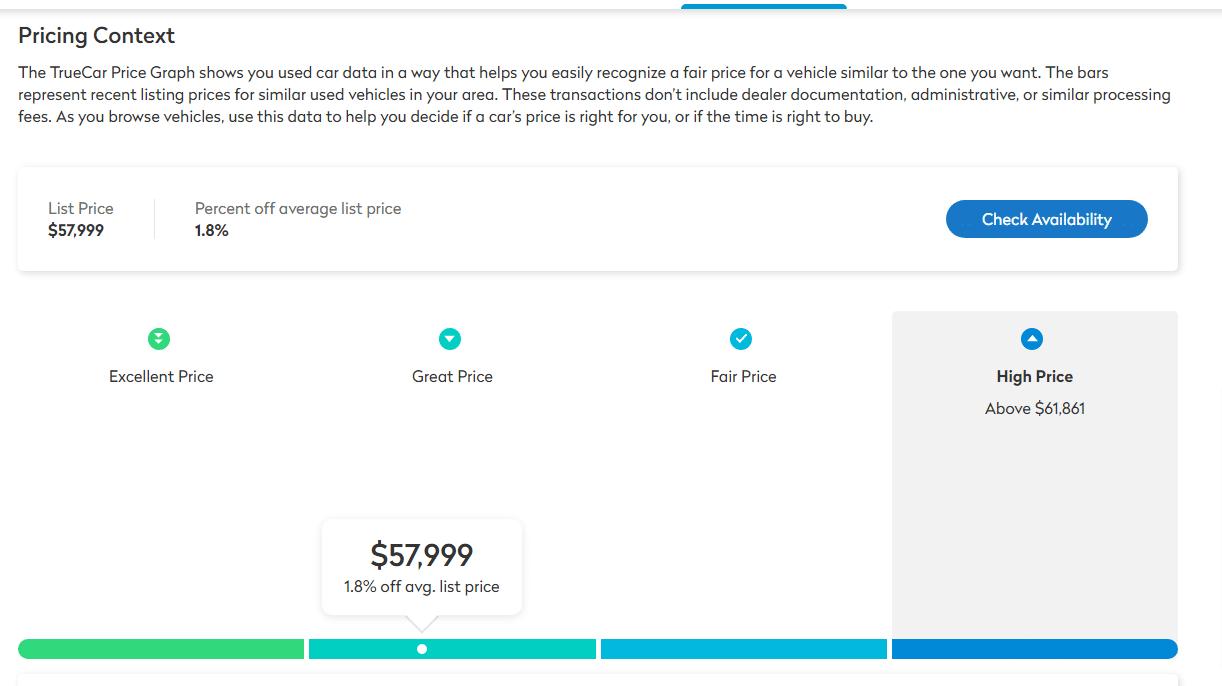Select the Excellent Price label

[161, 377]
